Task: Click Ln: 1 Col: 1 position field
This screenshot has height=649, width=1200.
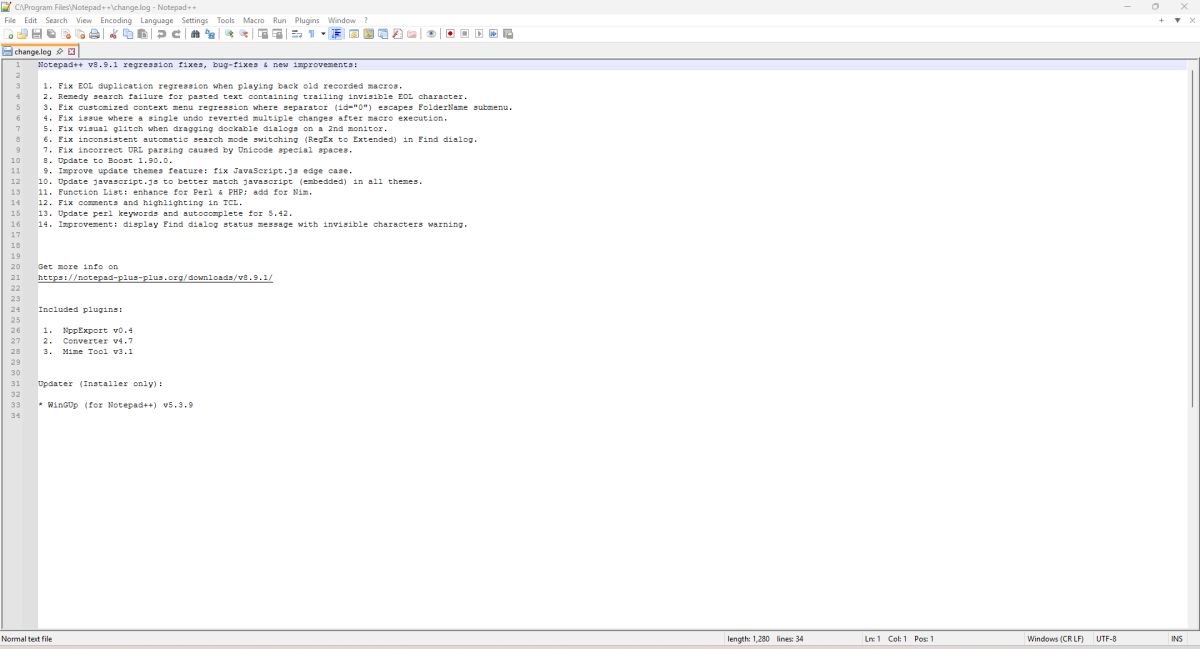Action: tap(898, 638)
